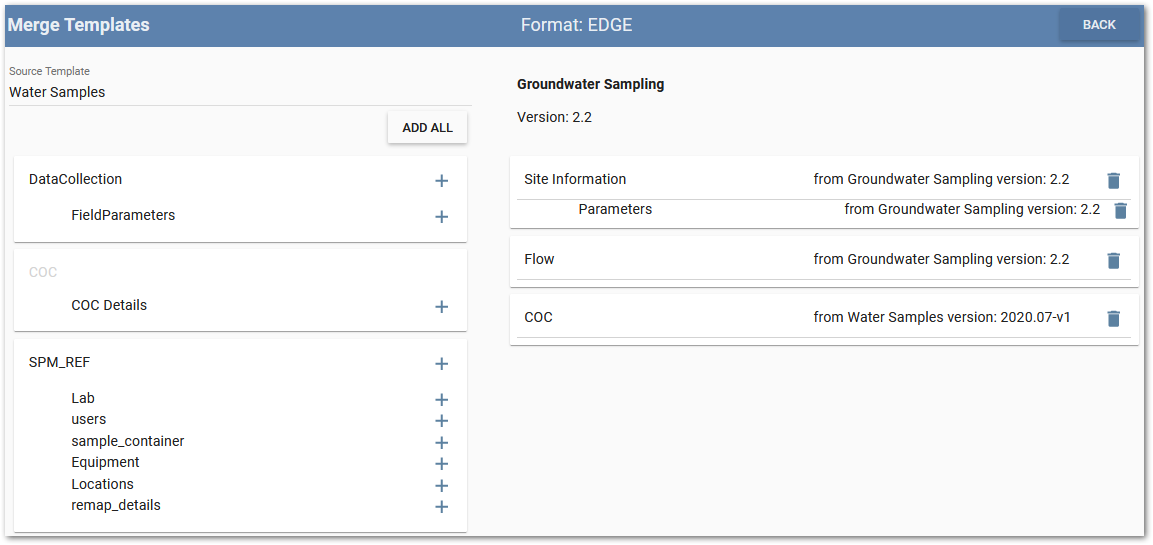Add COC Details using its plus icon

[x=441, y=307]
